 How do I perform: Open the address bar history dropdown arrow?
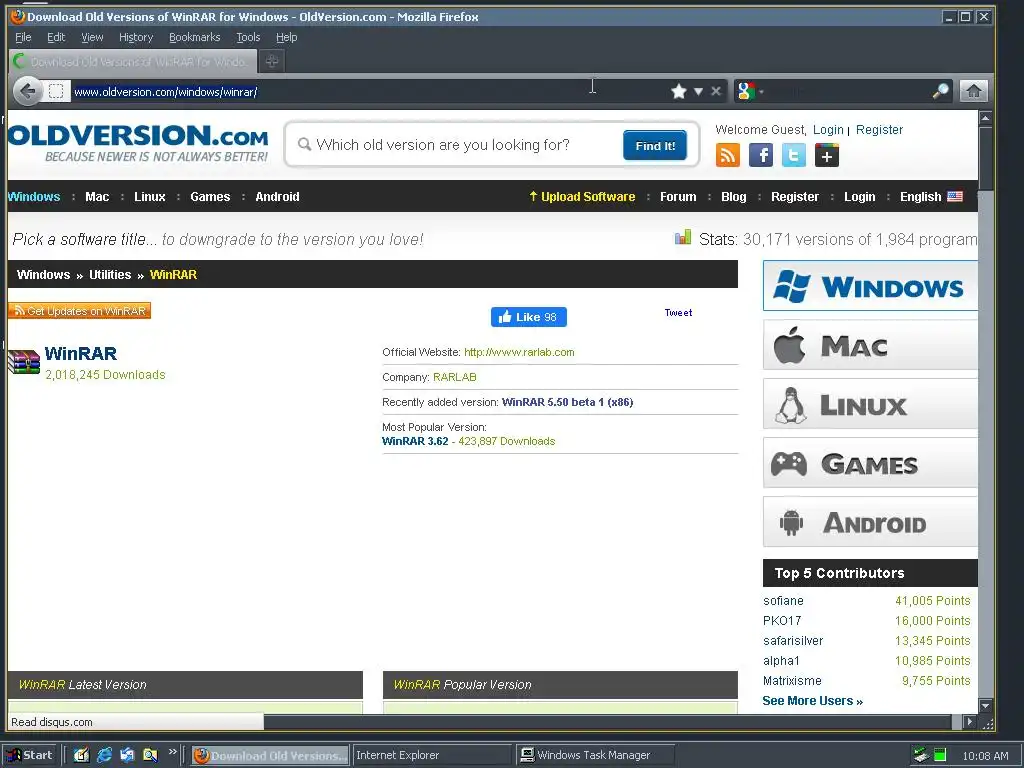pos(698,91)
